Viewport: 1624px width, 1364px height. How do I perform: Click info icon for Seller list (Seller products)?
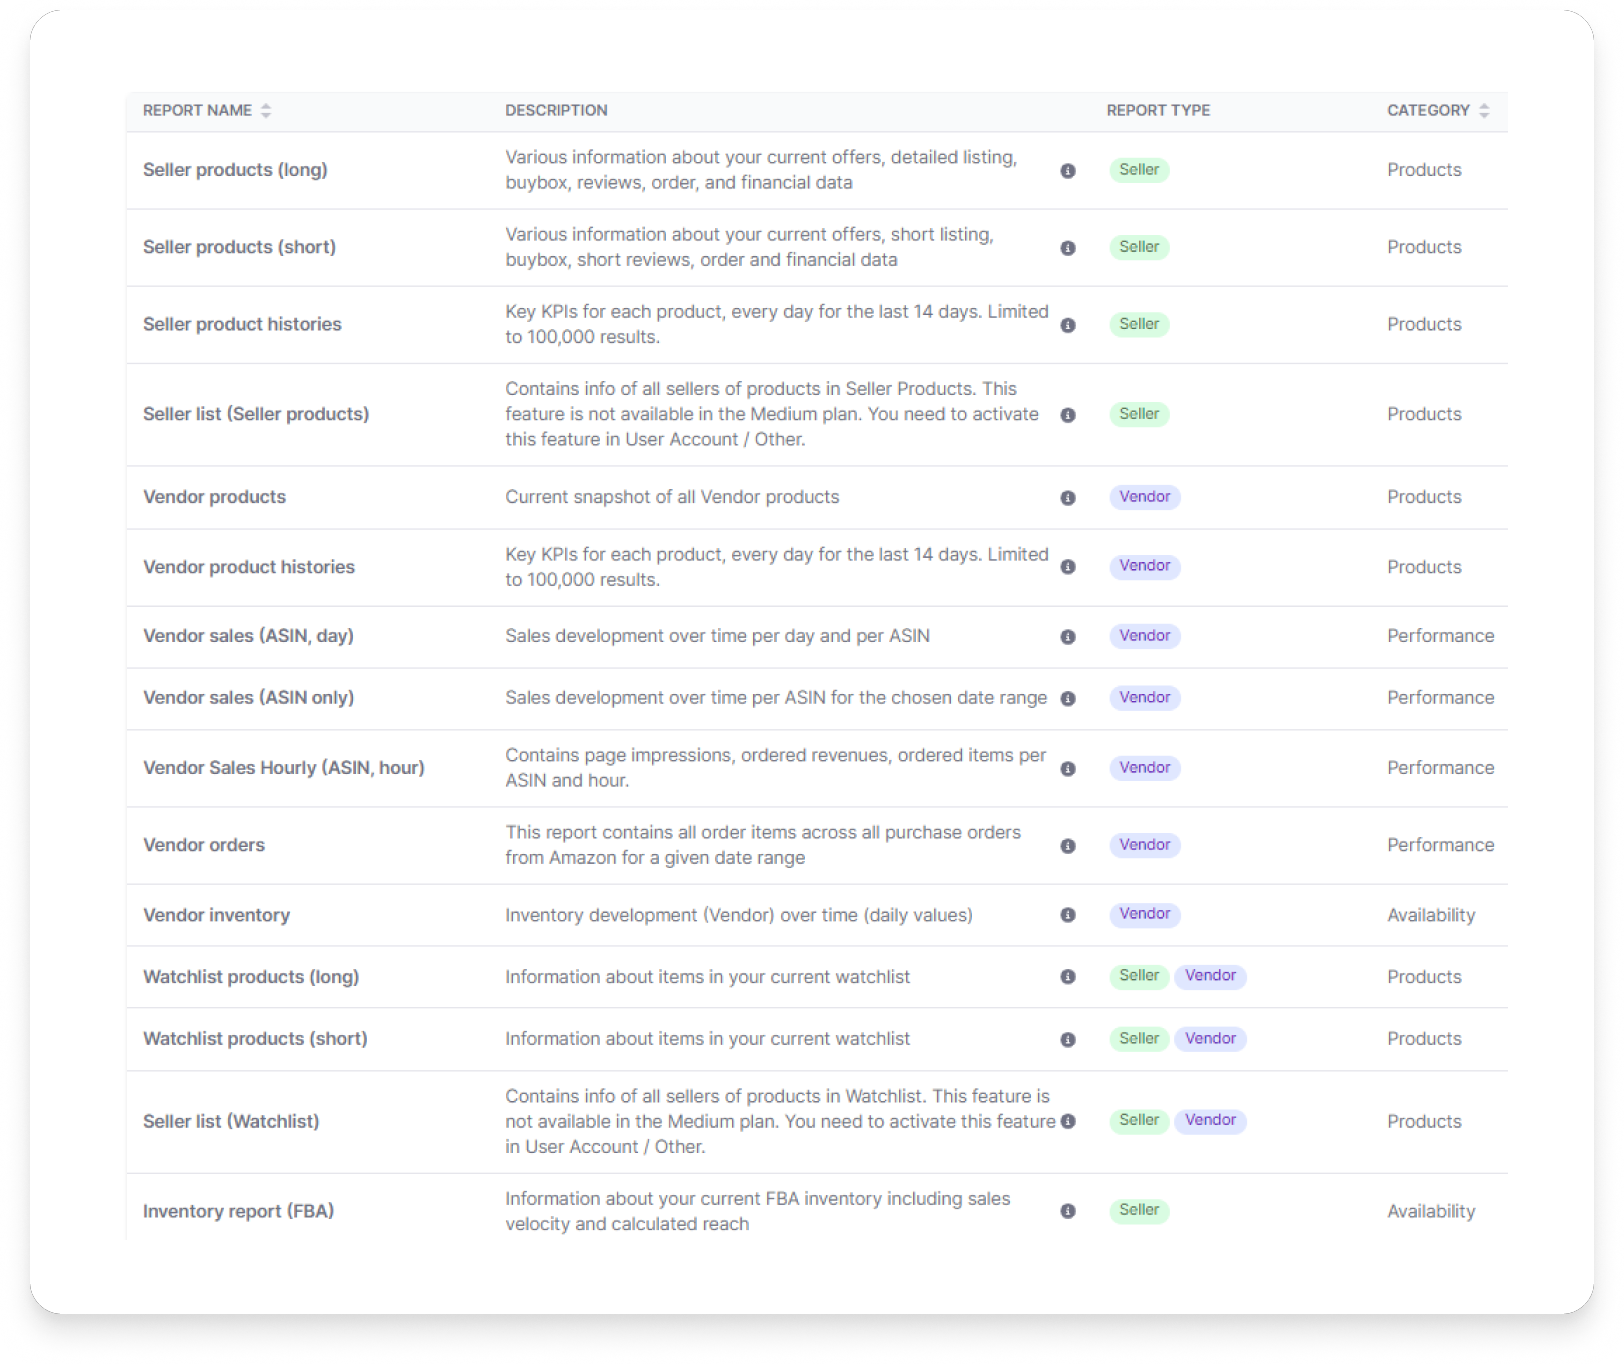pyautogui.click(x=1068, y=415)
